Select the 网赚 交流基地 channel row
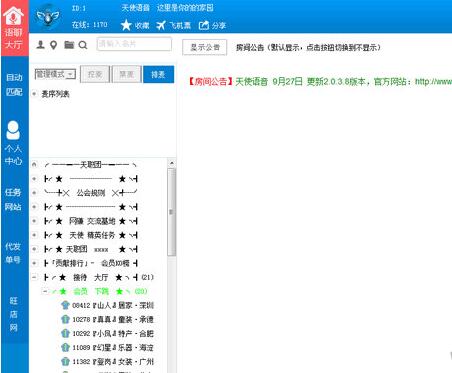The image size is (452, 373). [91, 221]
